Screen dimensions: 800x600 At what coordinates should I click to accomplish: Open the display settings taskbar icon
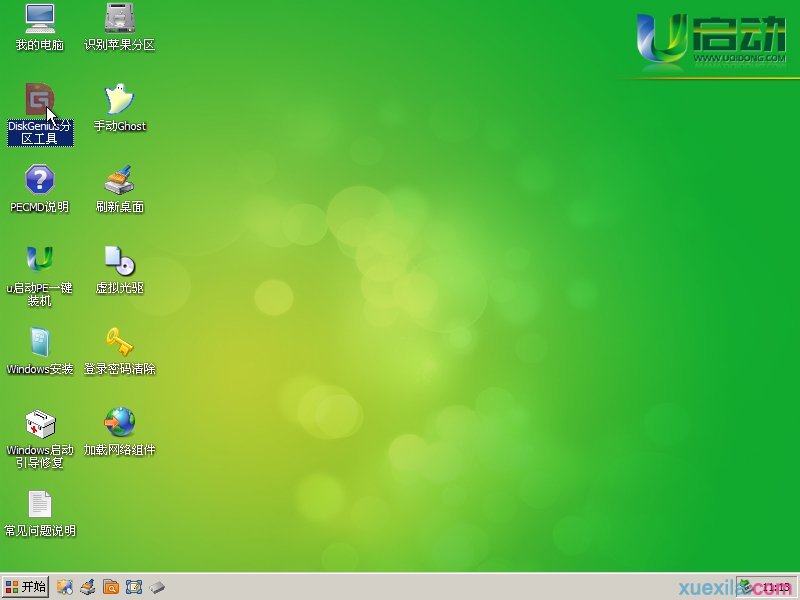(63, 586)
